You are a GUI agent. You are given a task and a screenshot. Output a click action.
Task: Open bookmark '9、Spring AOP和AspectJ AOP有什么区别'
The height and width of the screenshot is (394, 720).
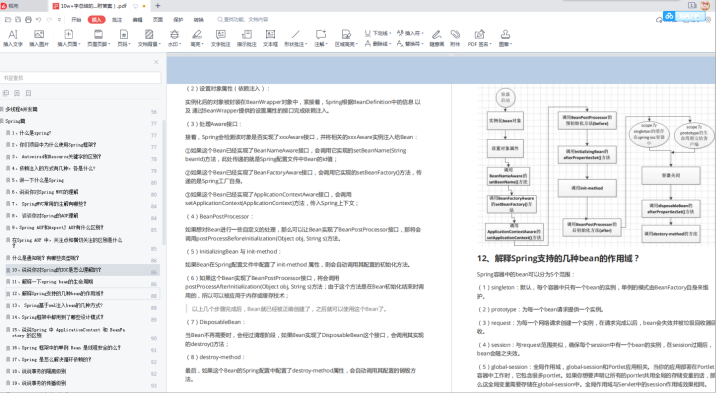57,227
